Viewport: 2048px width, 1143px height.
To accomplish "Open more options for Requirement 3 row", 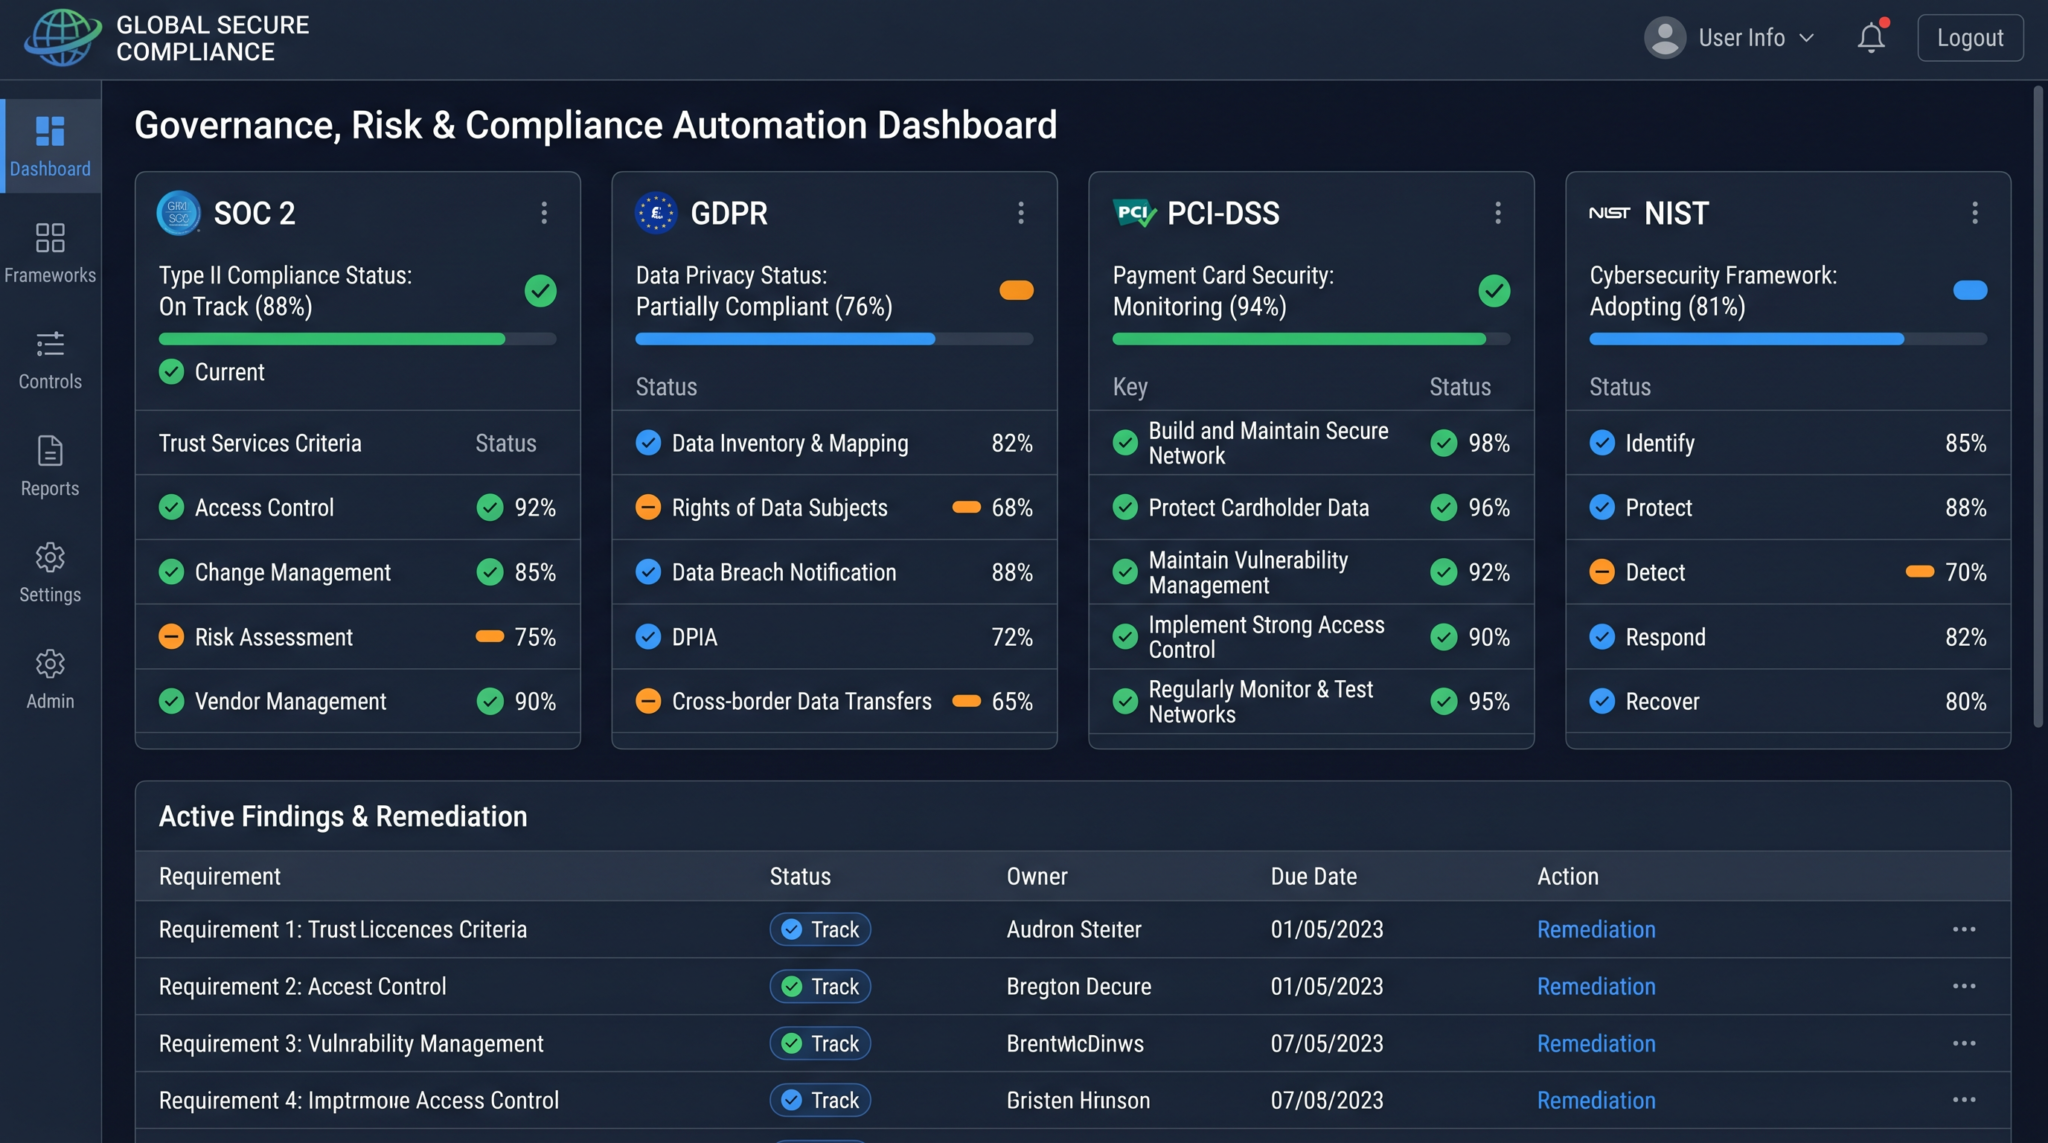I will click(x=1964, y=1044).
